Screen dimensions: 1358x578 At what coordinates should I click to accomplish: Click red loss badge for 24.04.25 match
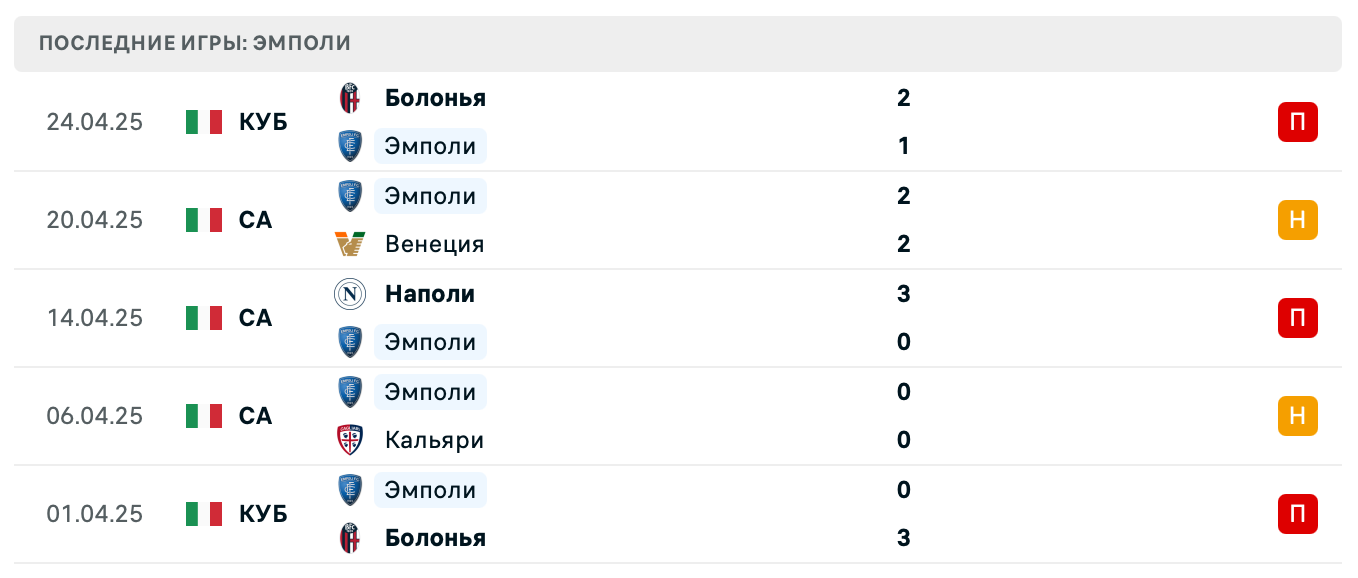click(x=1297, y=122)
